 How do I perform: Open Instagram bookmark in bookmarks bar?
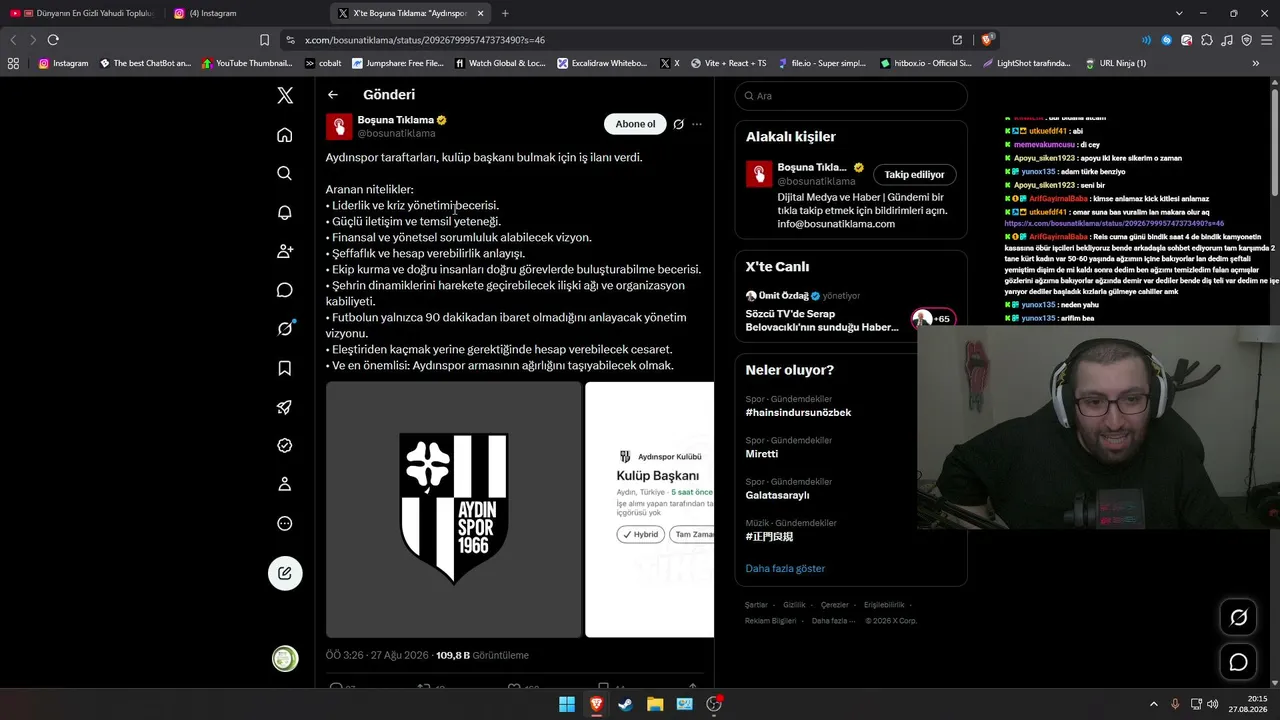click(63, 63)
